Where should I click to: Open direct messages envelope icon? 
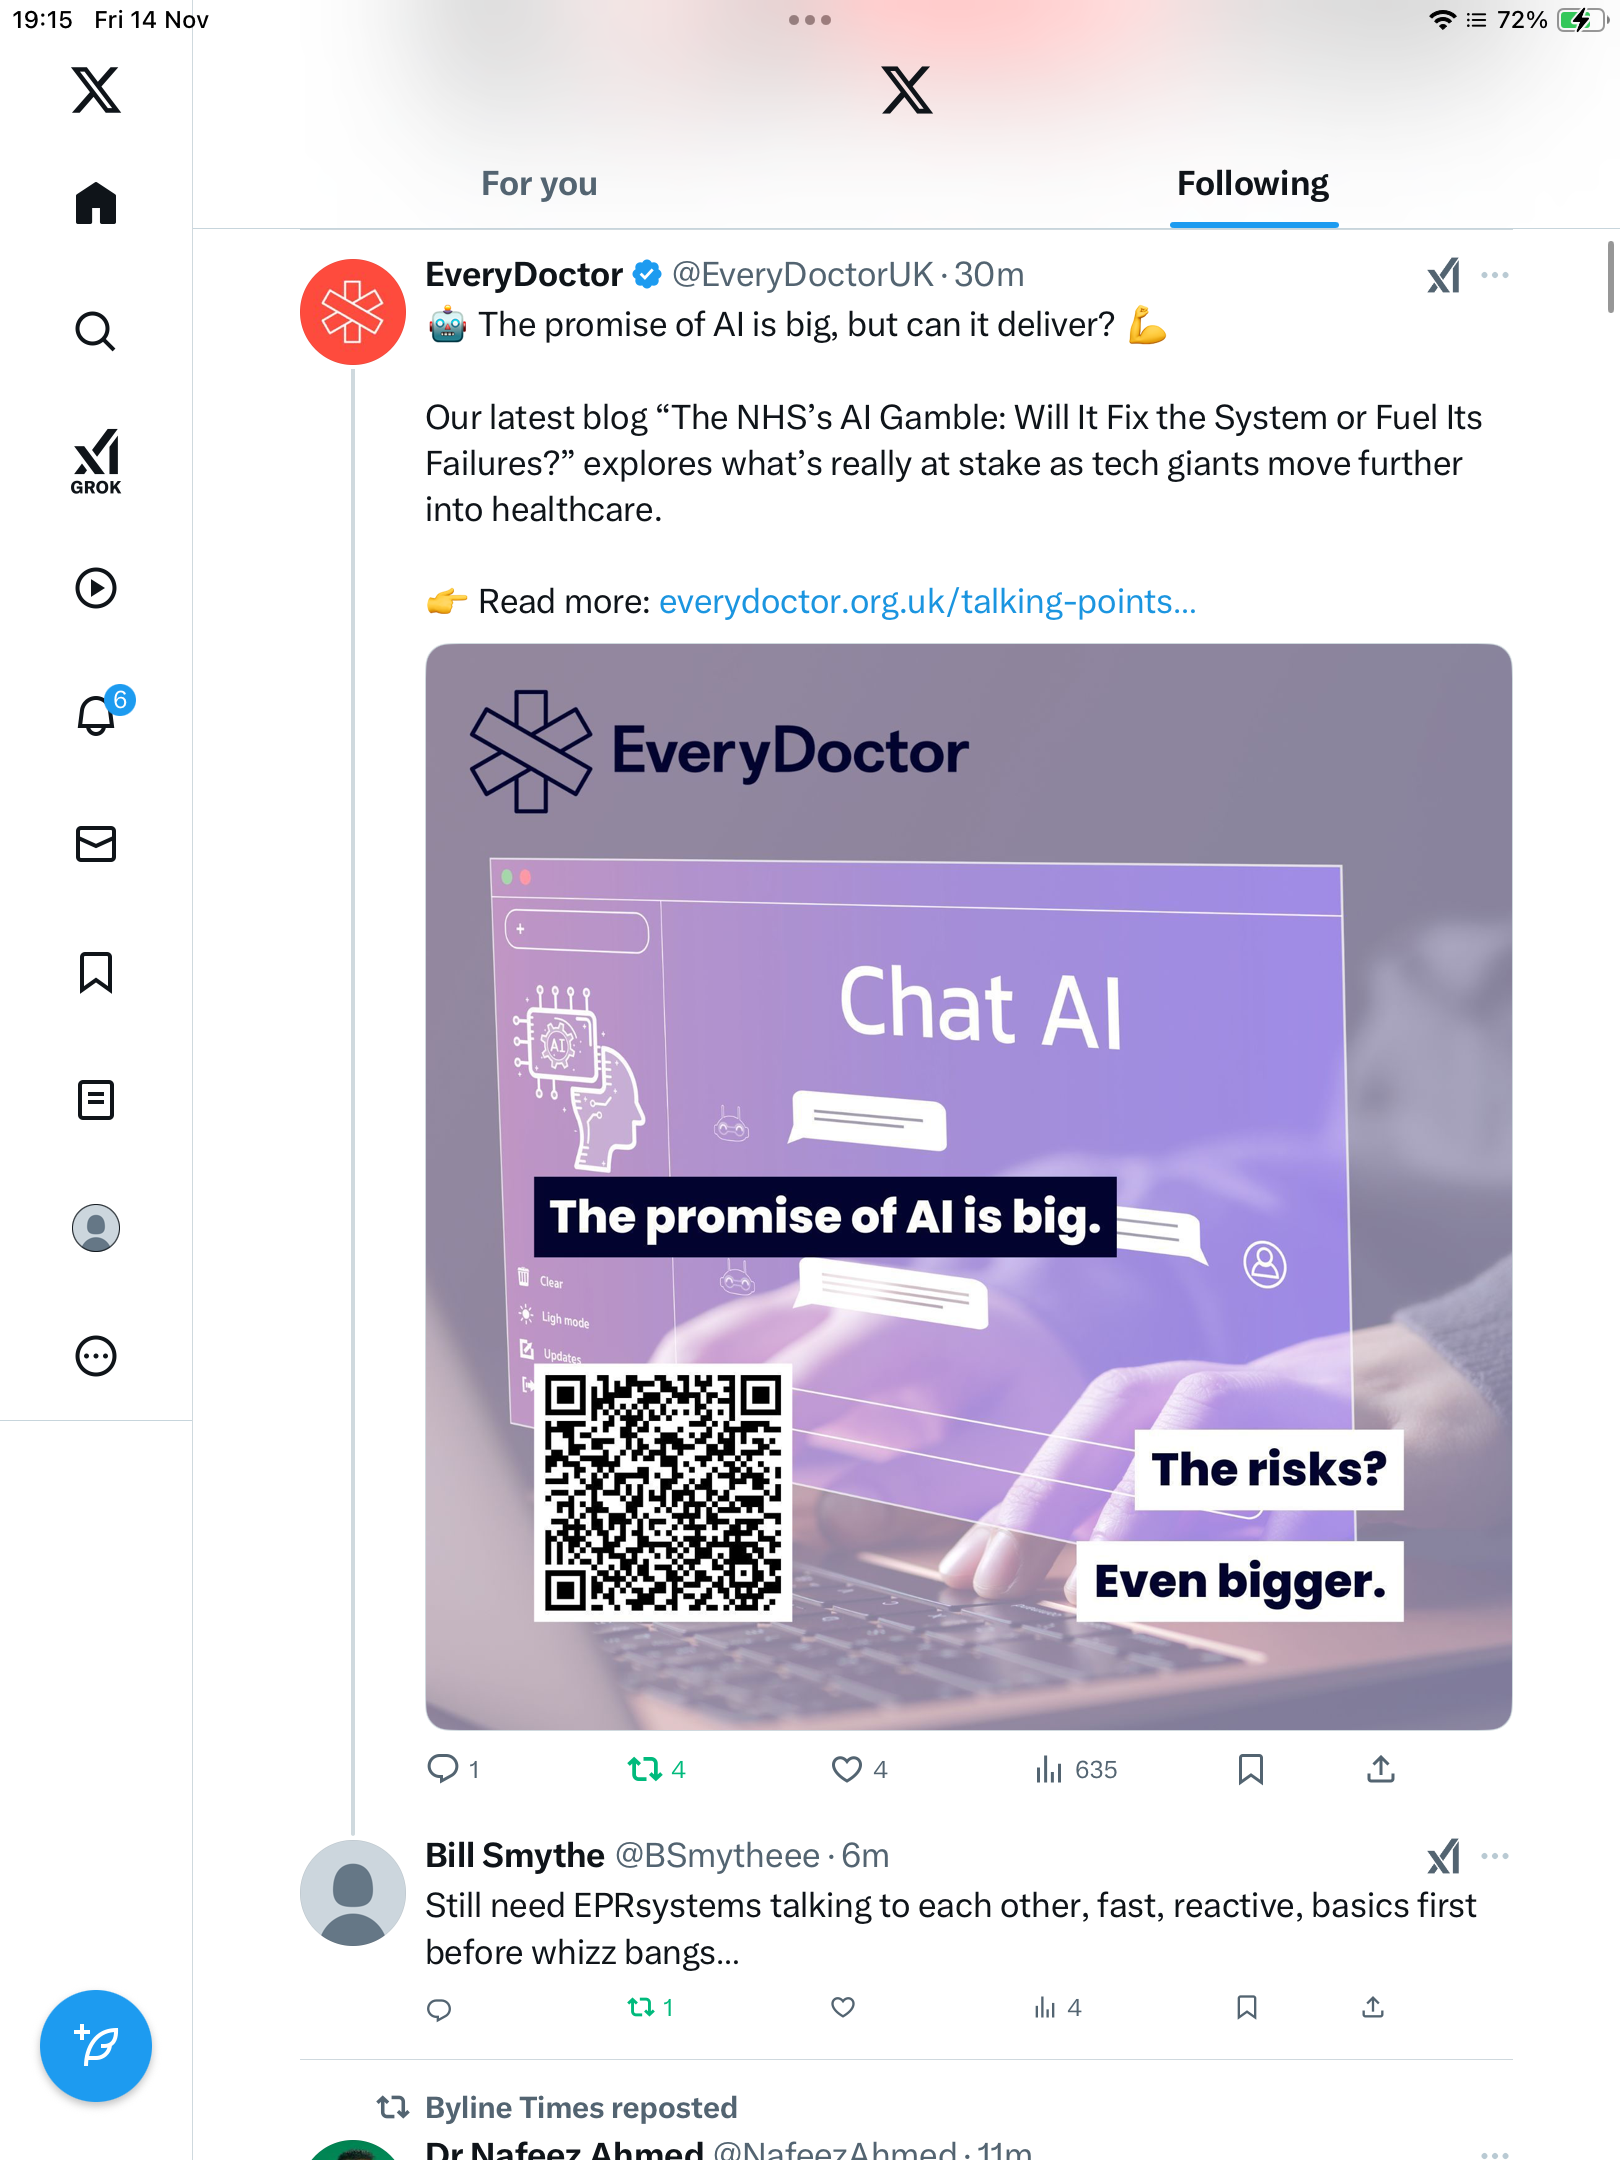(96, 844)
